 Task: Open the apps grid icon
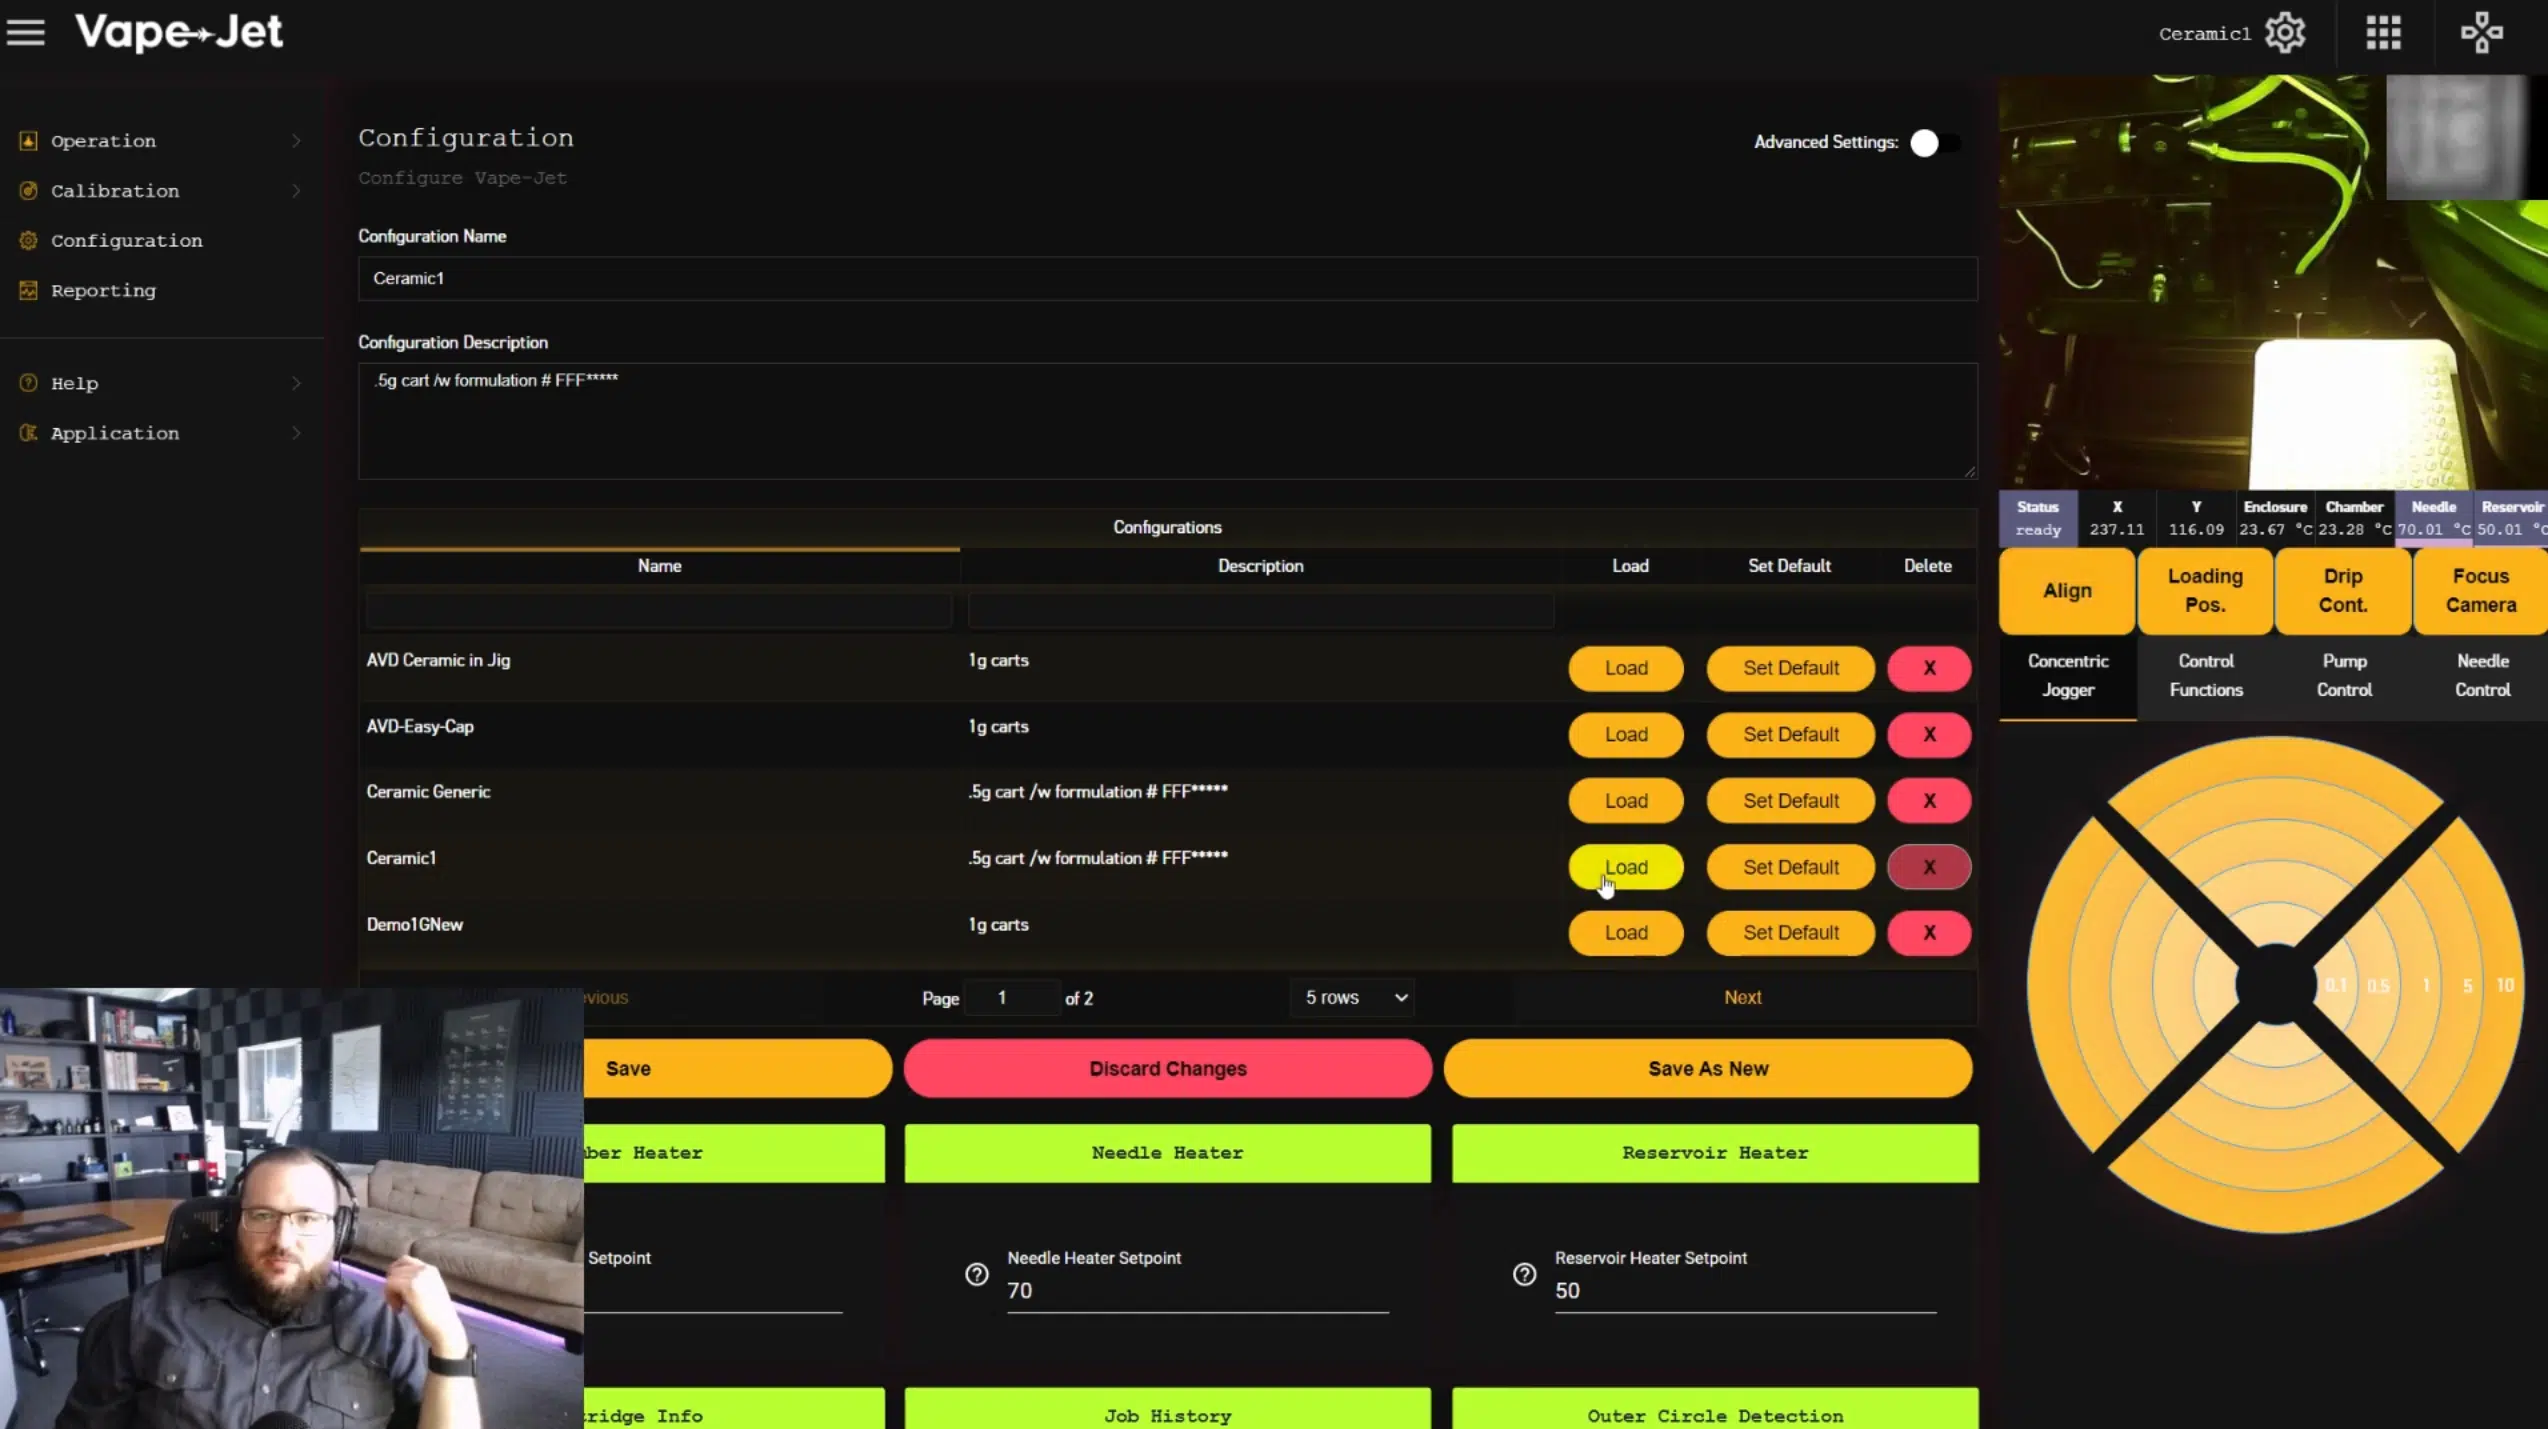coord(2383,33)
